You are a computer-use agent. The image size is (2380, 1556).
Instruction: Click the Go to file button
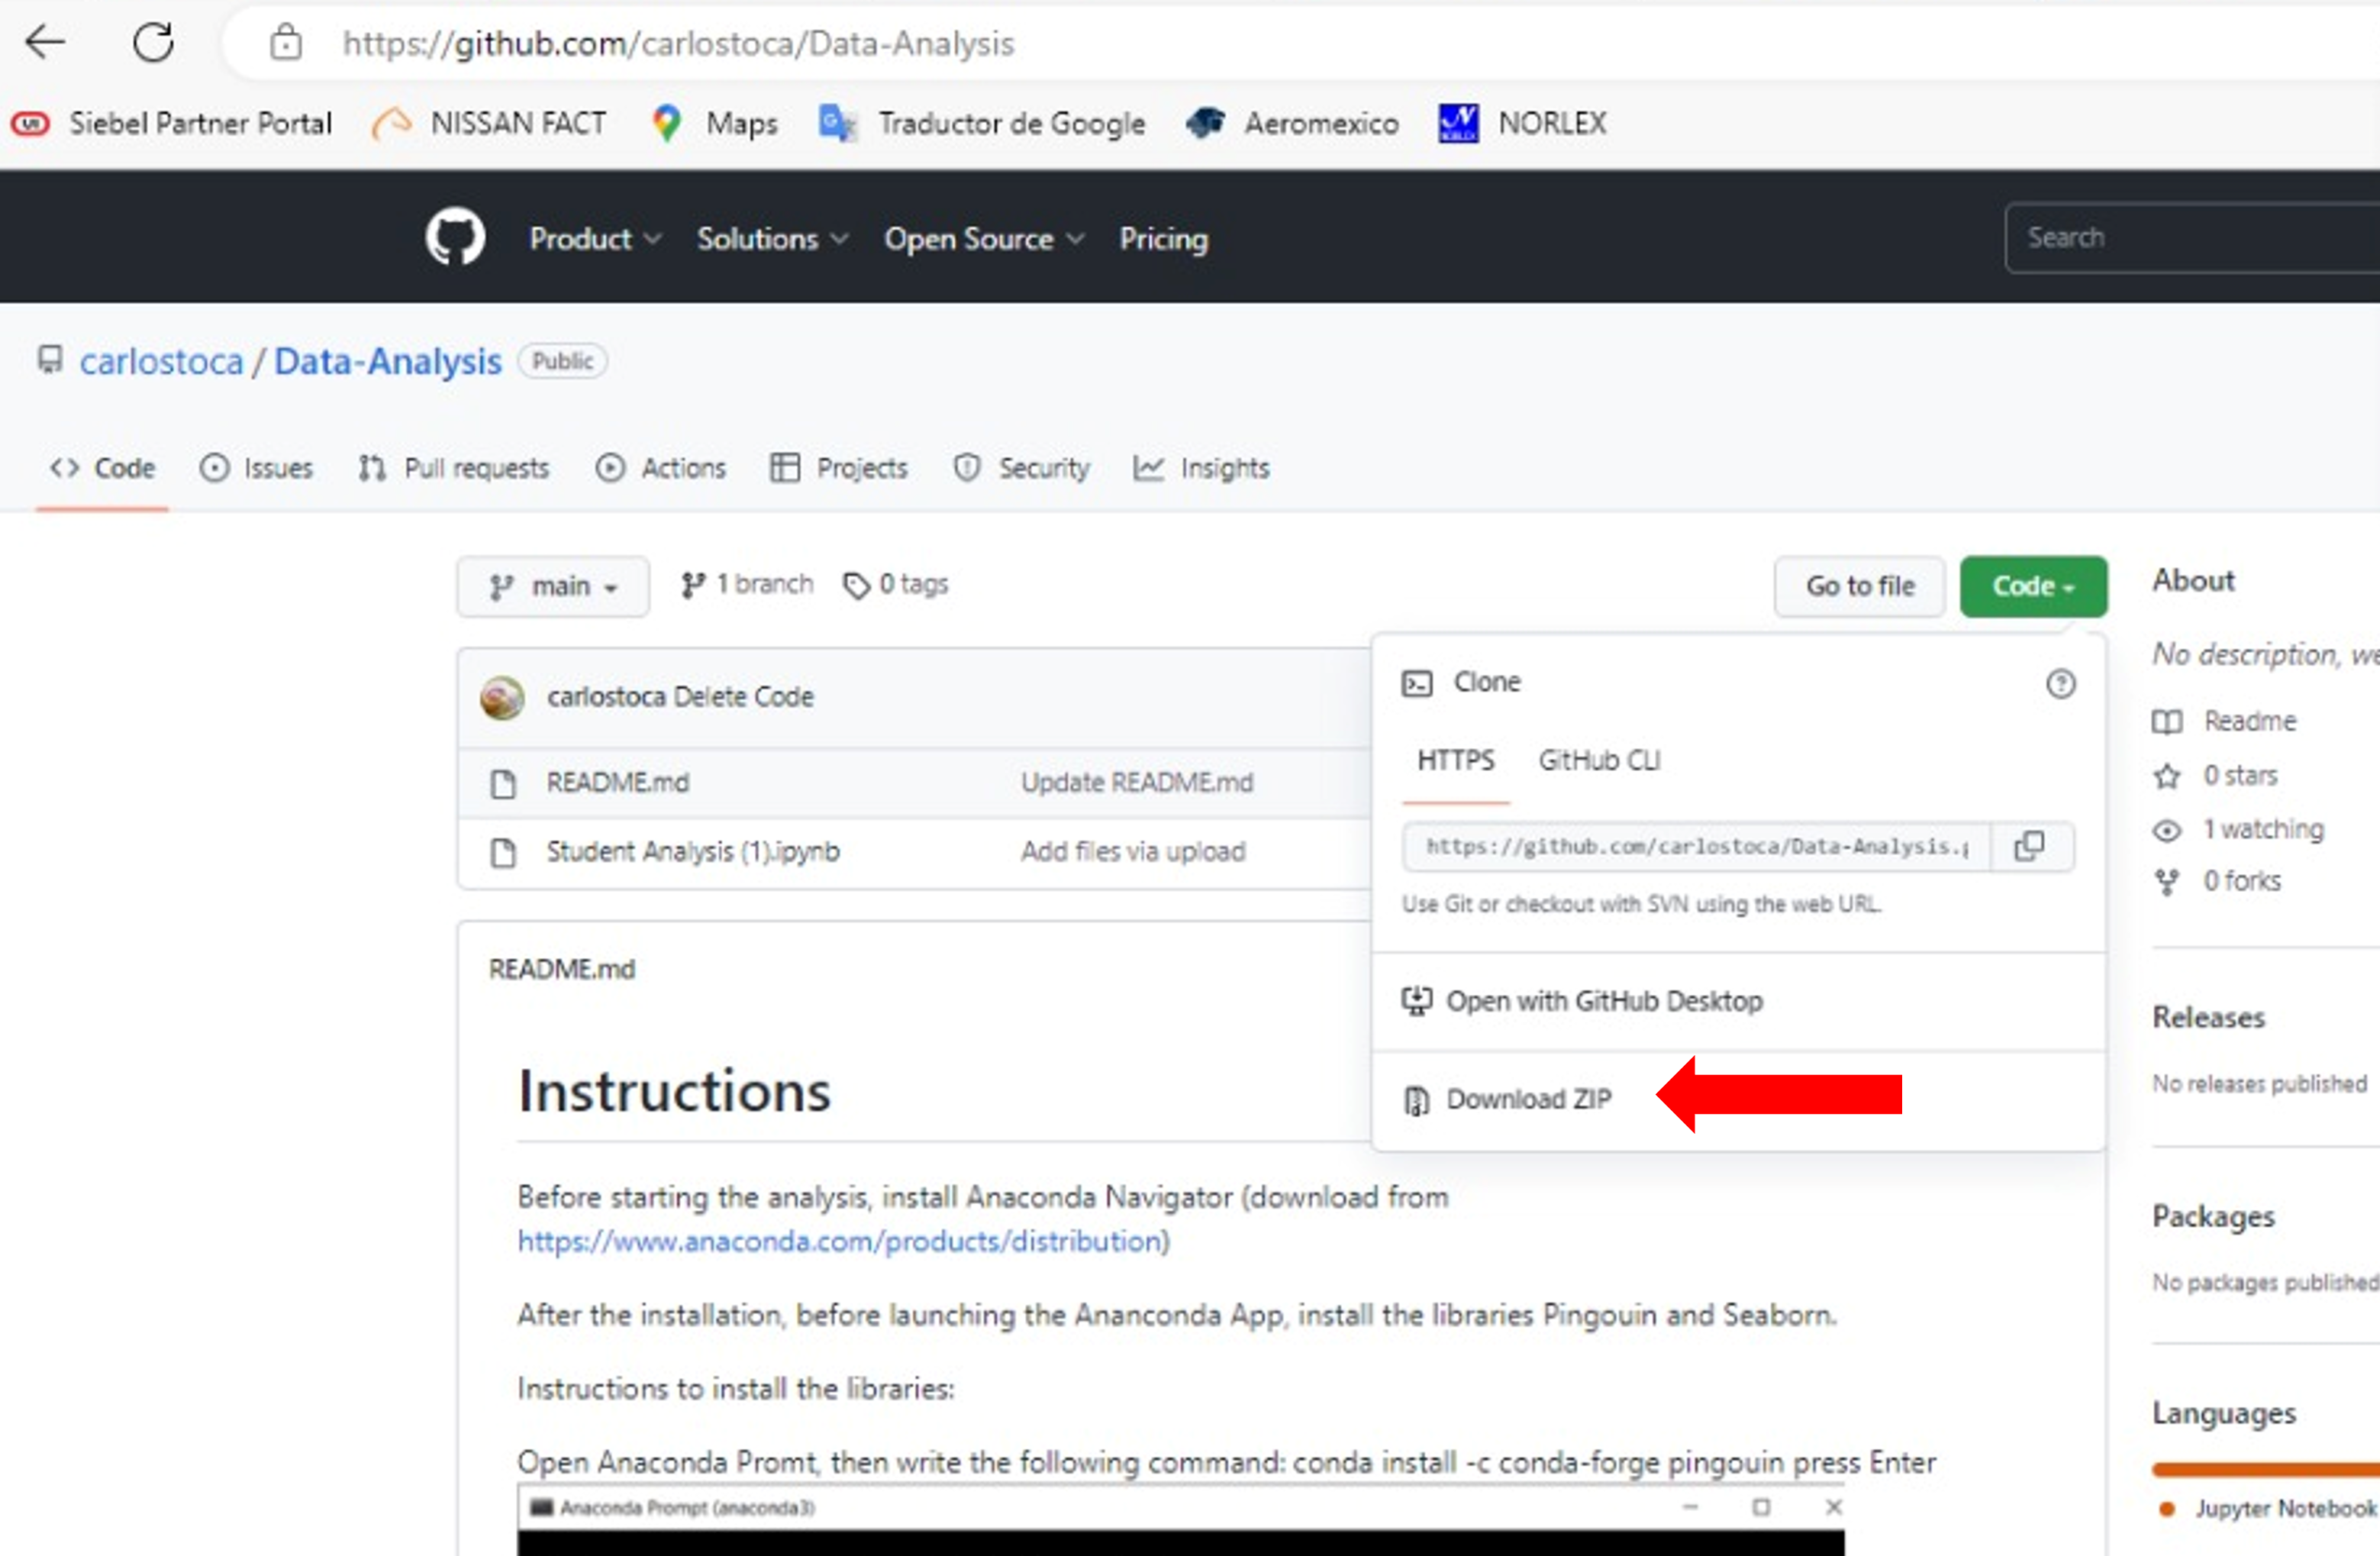(1860, 586)
